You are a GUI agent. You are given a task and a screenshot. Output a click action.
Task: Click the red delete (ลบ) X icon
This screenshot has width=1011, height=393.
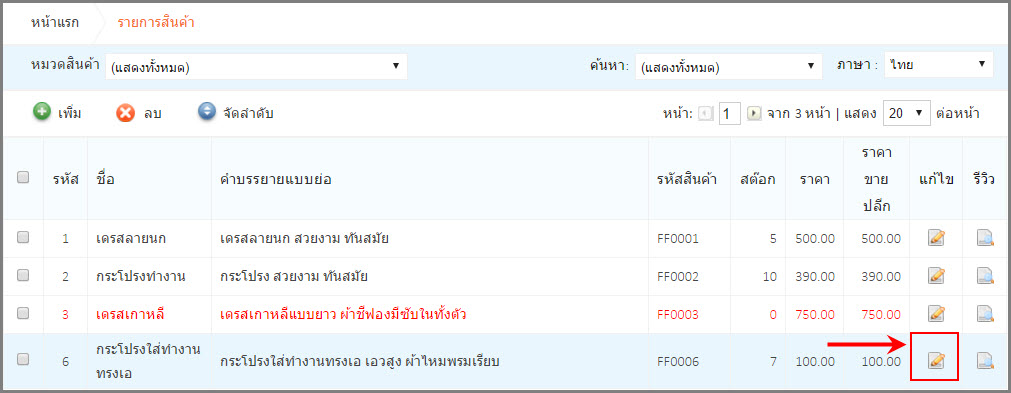[125, 113]
